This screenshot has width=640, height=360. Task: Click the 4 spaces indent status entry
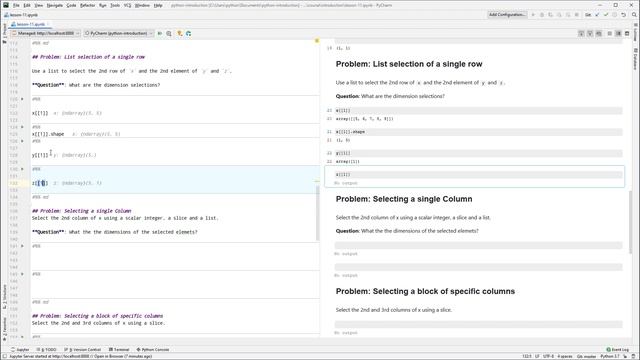point(565,356)
